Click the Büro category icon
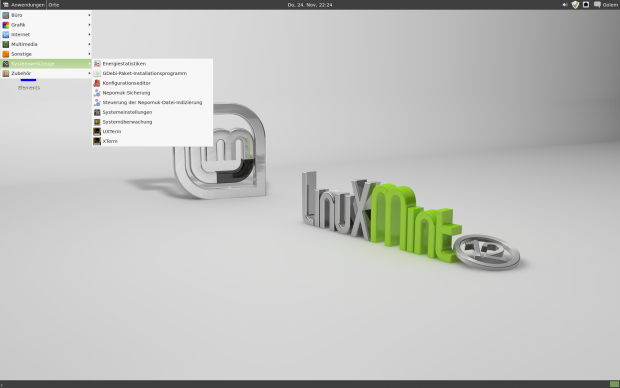Image resolution: width=620 pixels, height=388 pixels. (6, 15)
